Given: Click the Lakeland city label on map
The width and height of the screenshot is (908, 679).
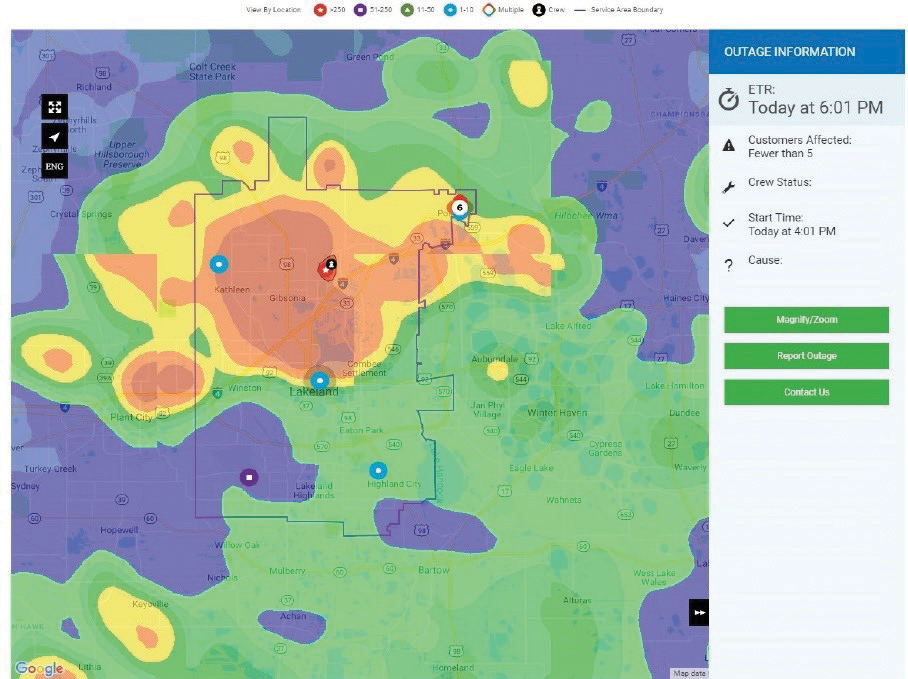Looking at the screenshot, I should [314, 392].
